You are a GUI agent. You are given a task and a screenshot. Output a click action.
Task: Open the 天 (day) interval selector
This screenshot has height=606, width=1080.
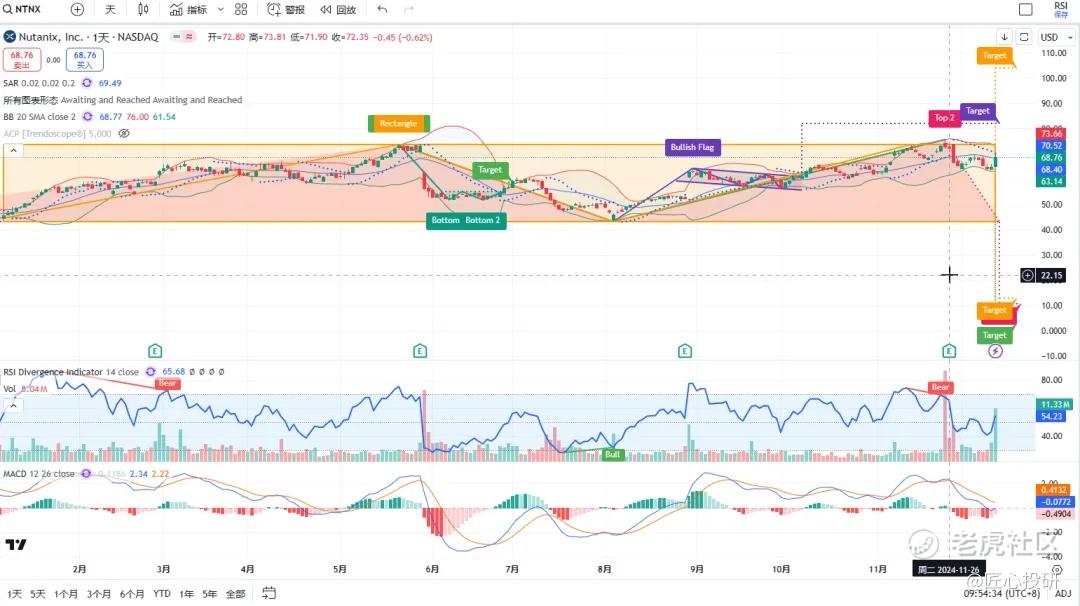110,10
